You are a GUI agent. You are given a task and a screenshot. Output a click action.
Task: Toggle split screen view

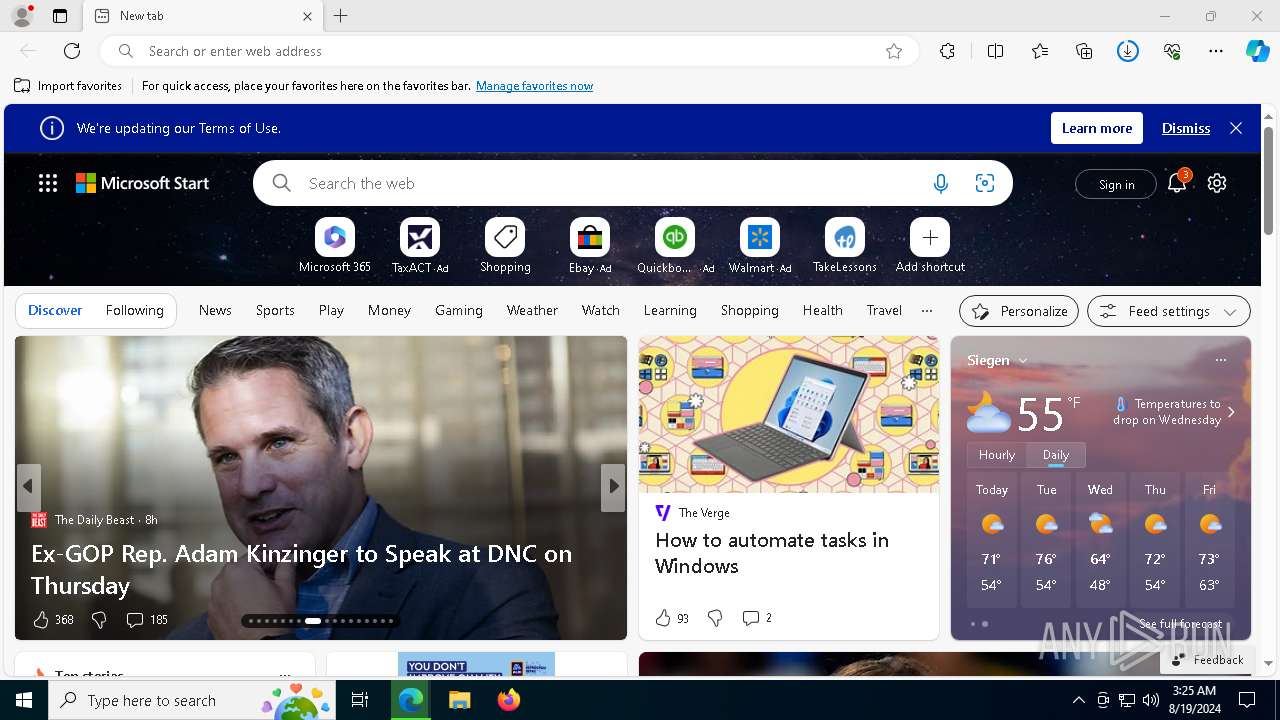(x=995, y=51)
